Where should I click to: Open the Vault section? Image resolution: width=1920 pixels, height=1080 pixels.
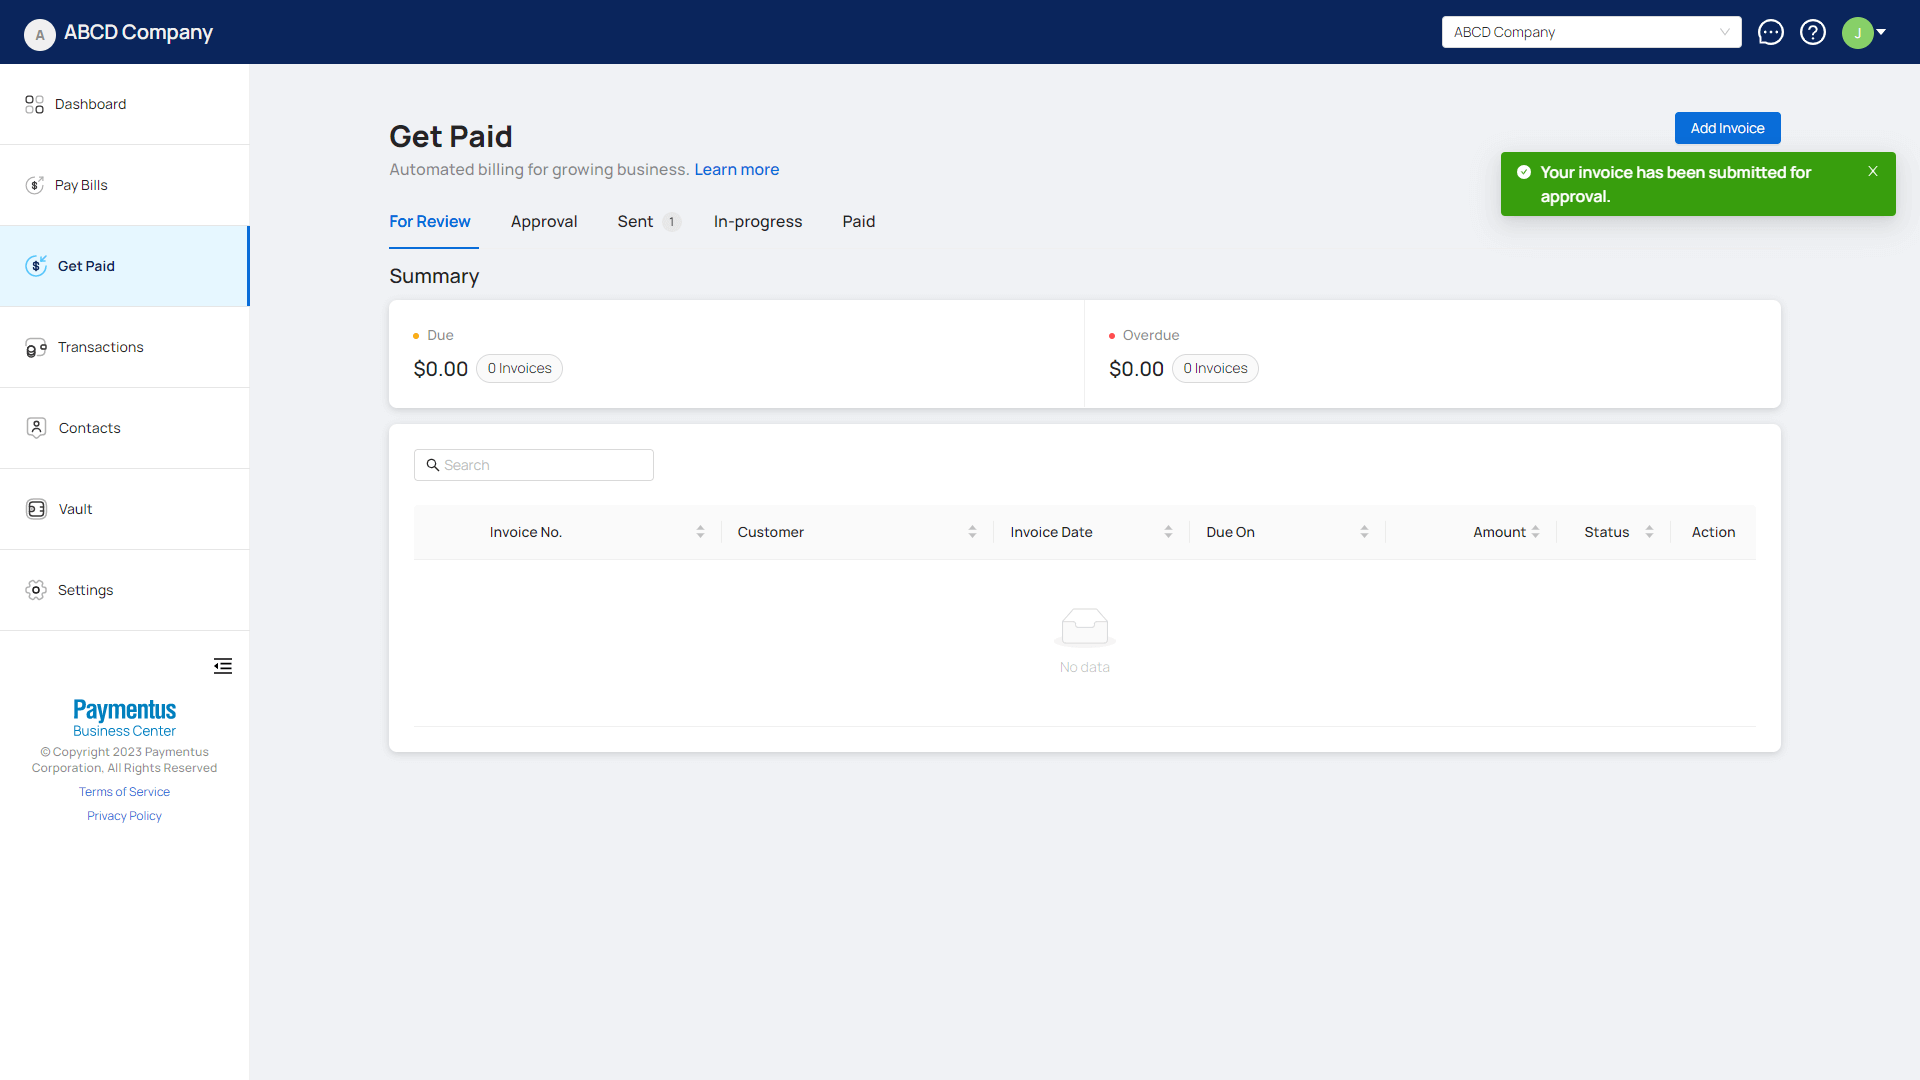click(75, 509)
